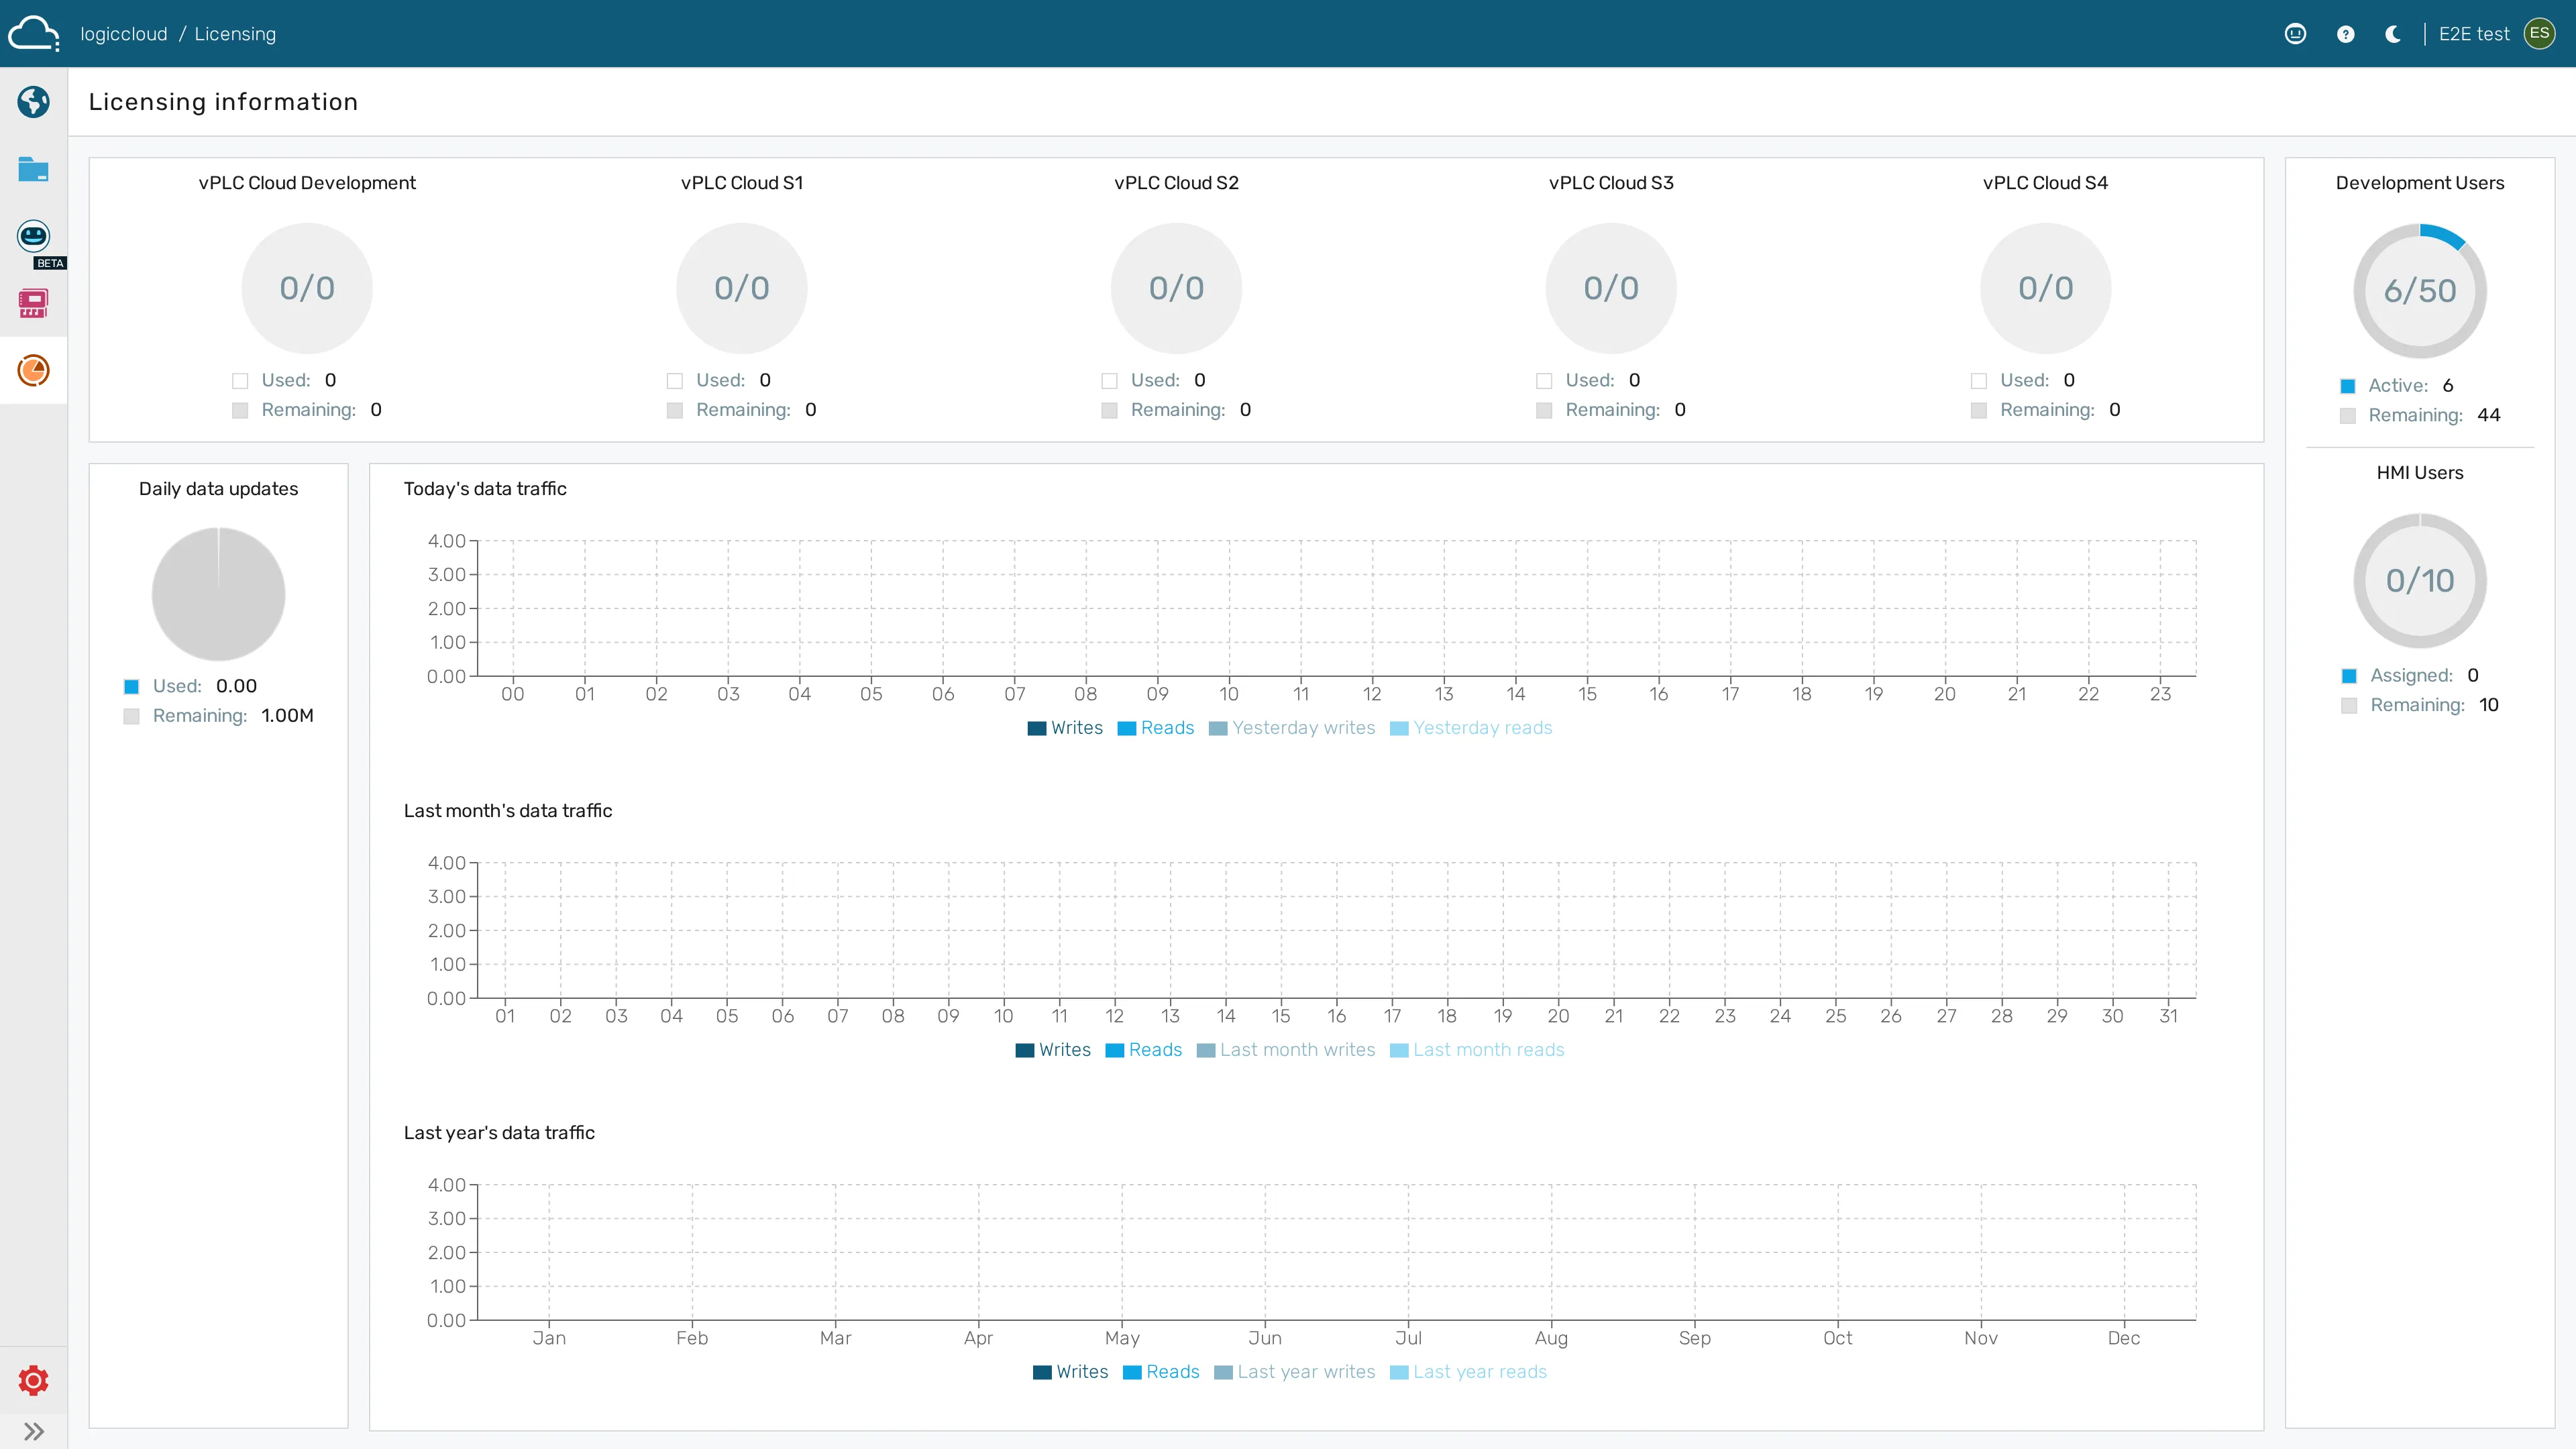Click the E2E test account name
Image resolution: width=2576 pixels, height=1449 pixels.
tap(2474, 34)
